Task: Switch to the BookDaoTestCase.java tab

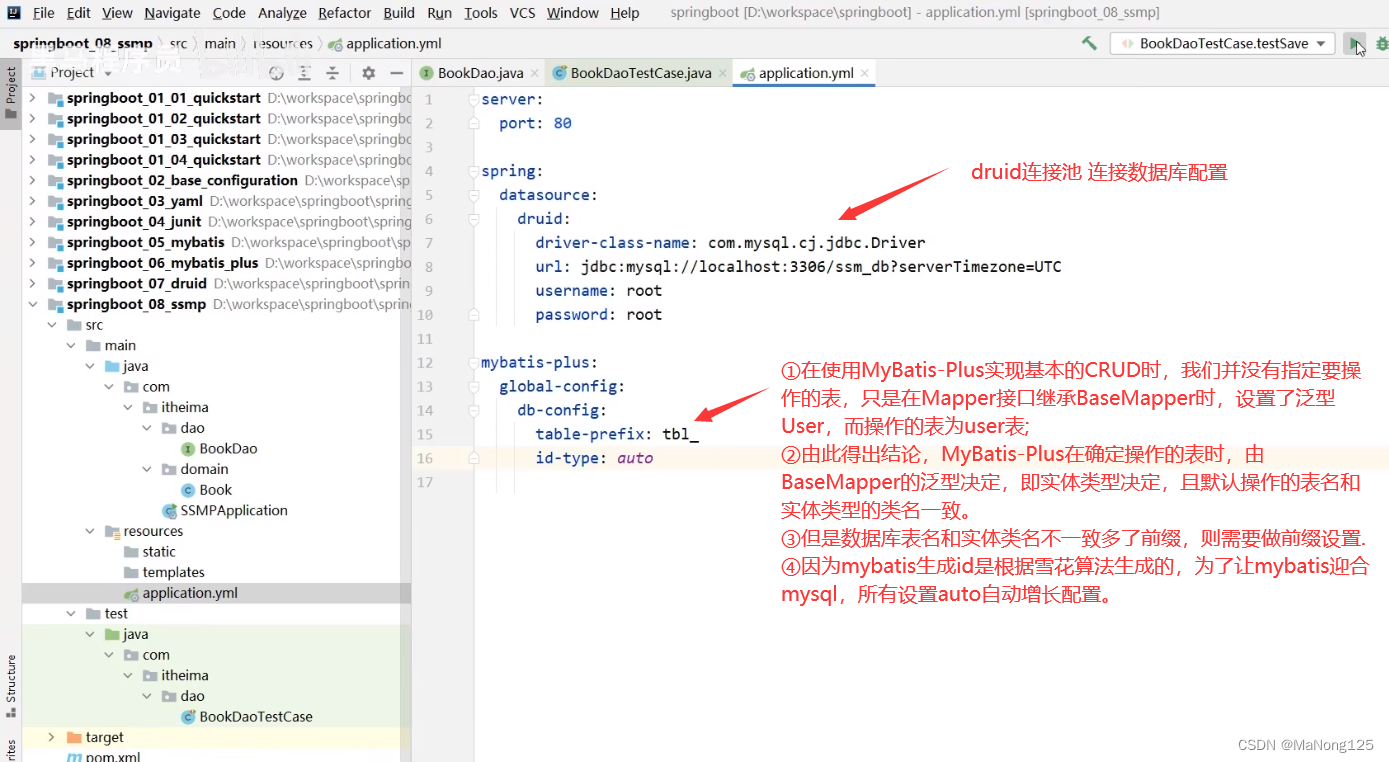Action: click(x=641, y=73)
